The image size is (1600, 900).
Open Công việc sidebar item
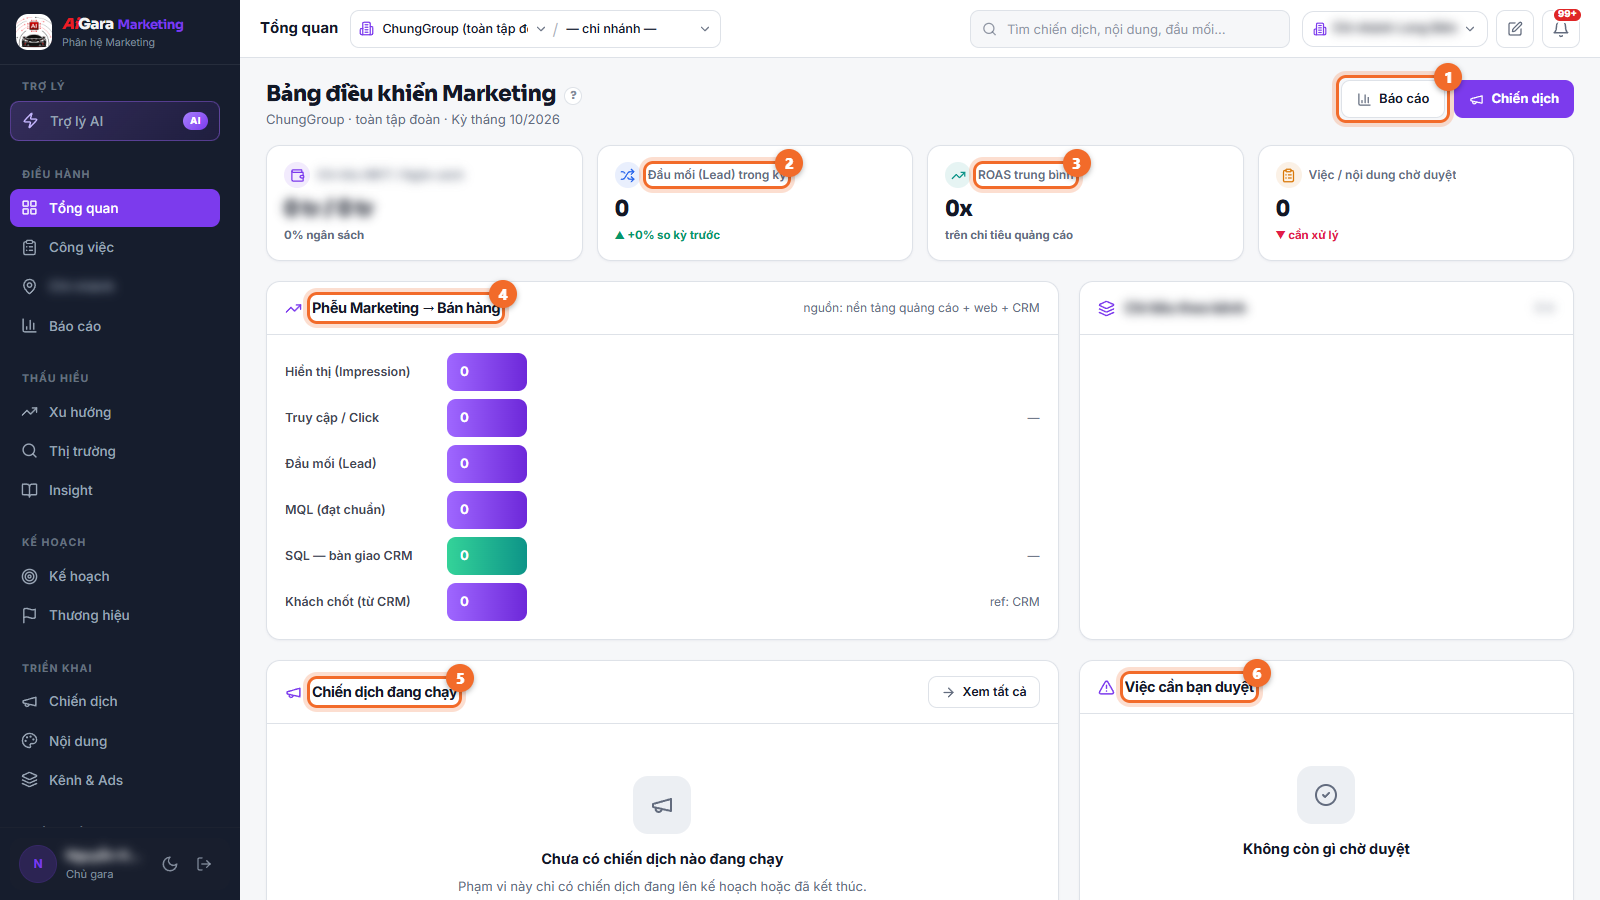tap(115, 247)
